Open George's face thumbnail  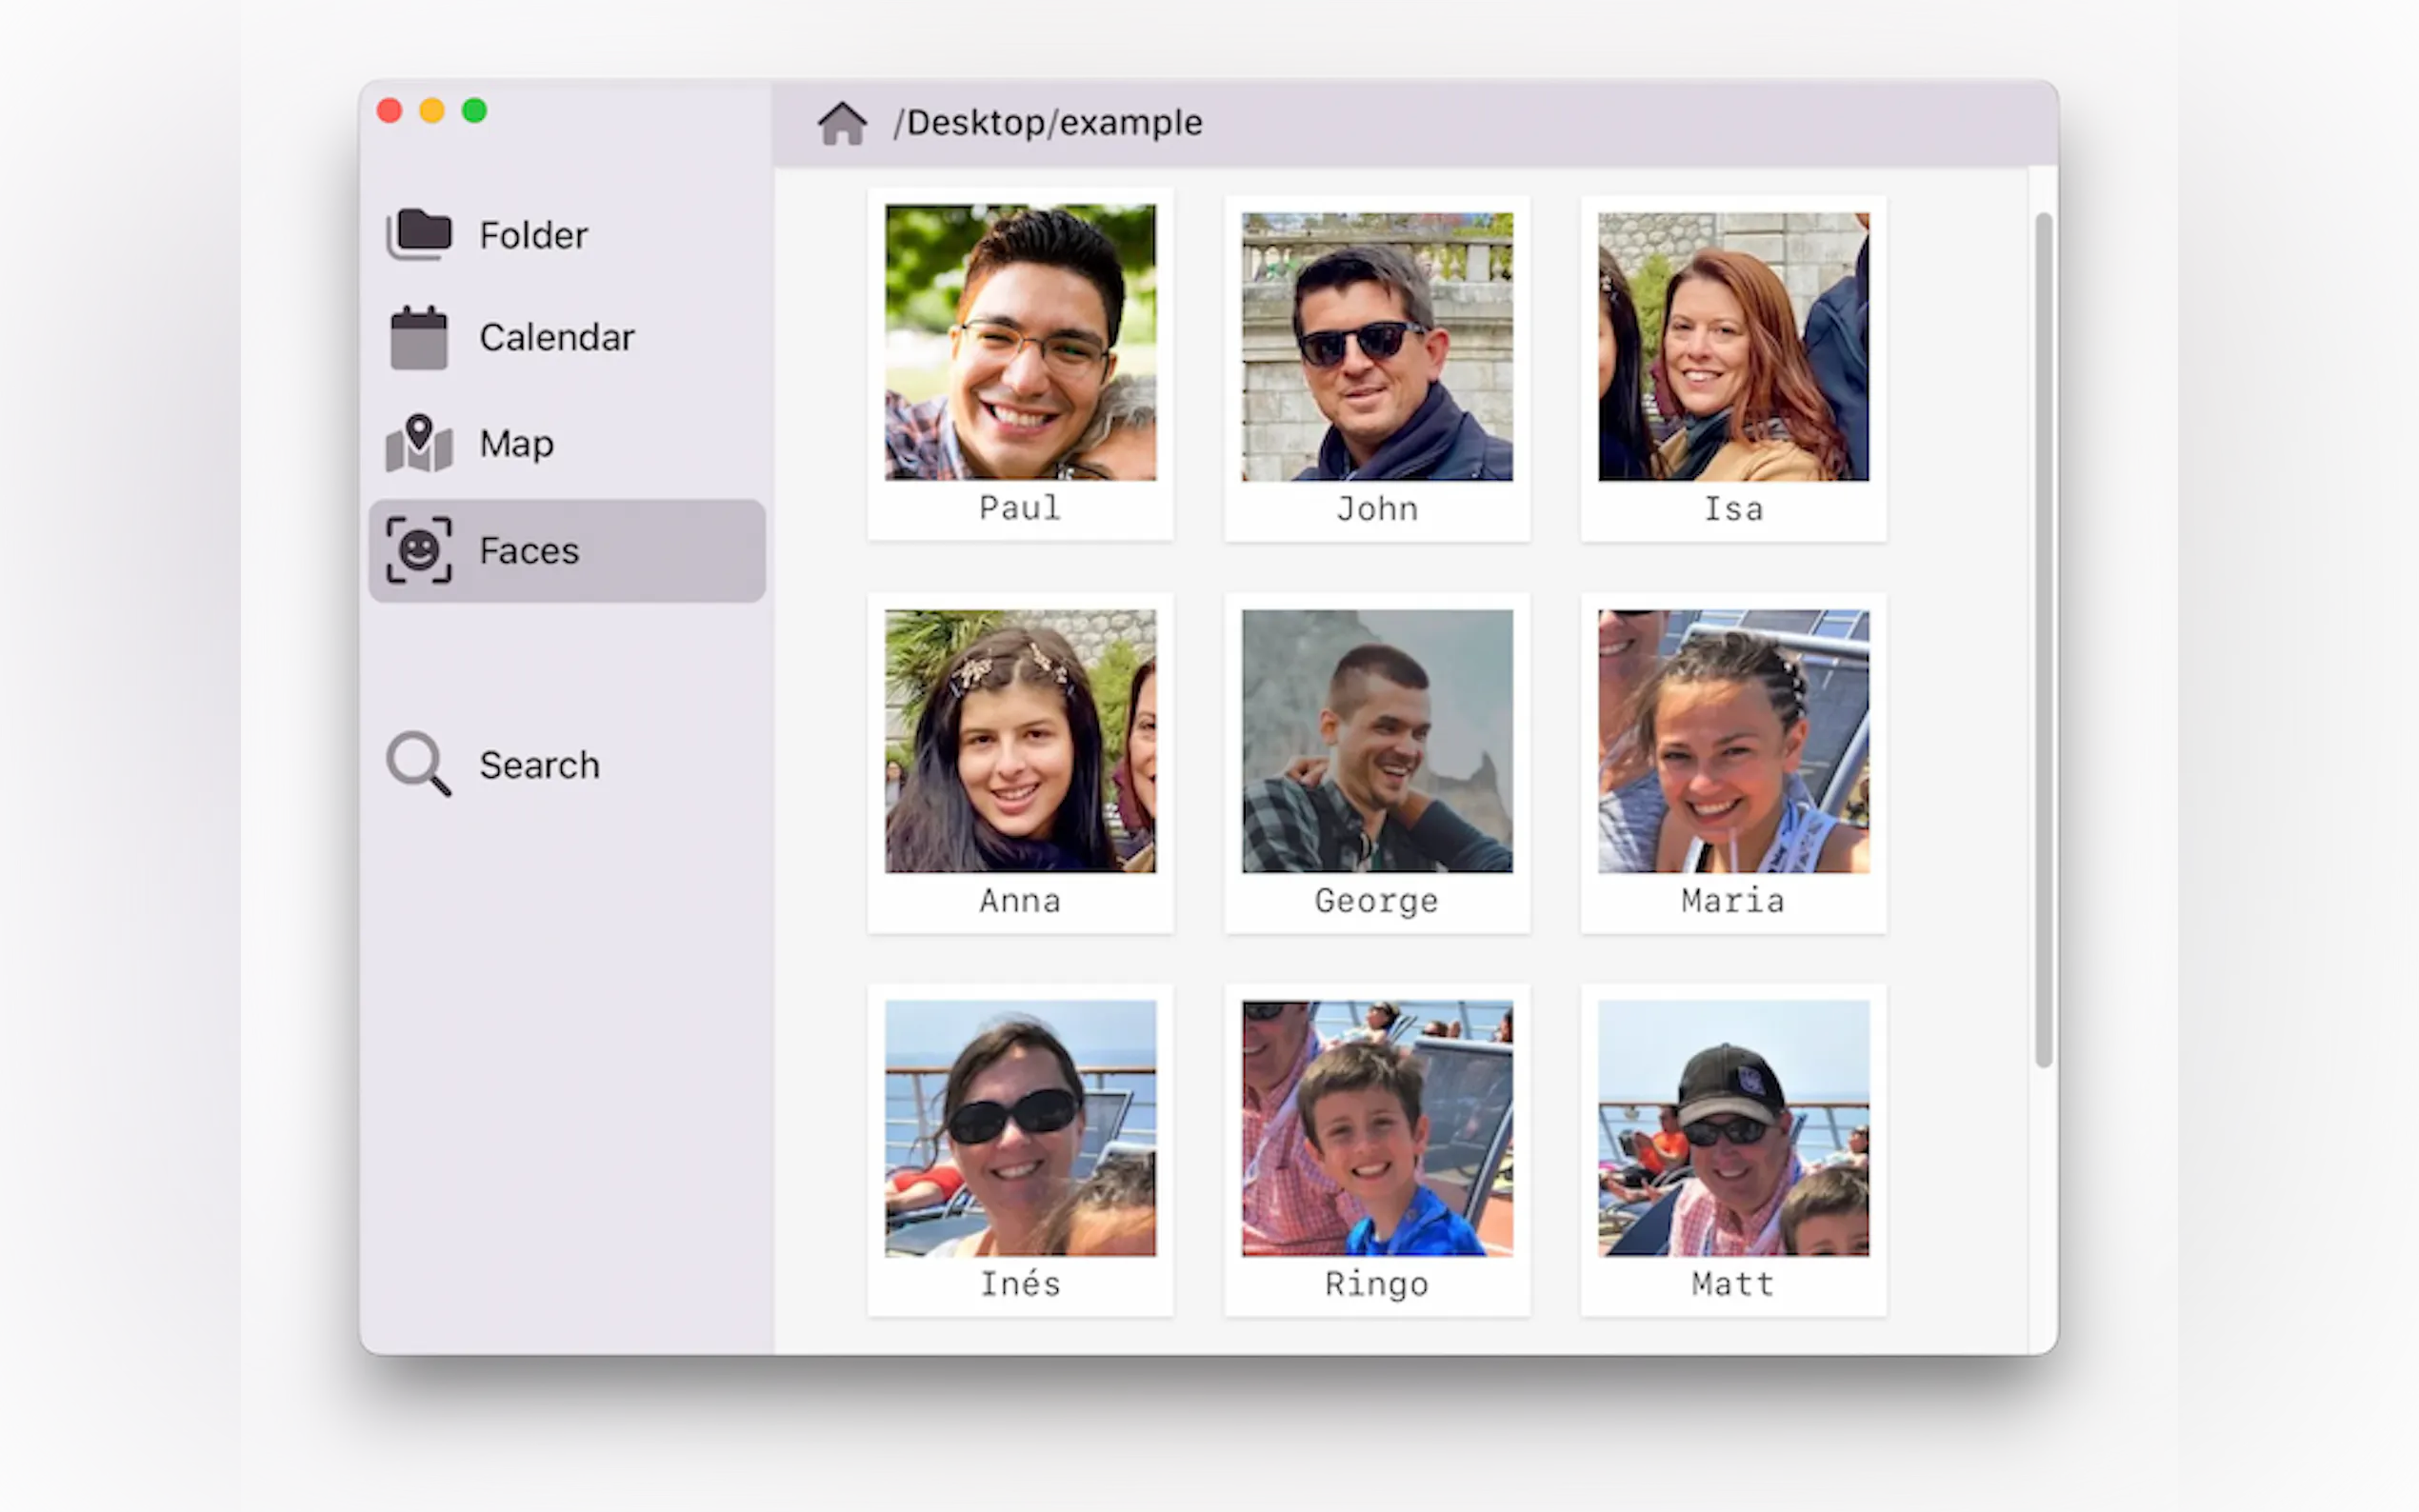pos(1377,741)
